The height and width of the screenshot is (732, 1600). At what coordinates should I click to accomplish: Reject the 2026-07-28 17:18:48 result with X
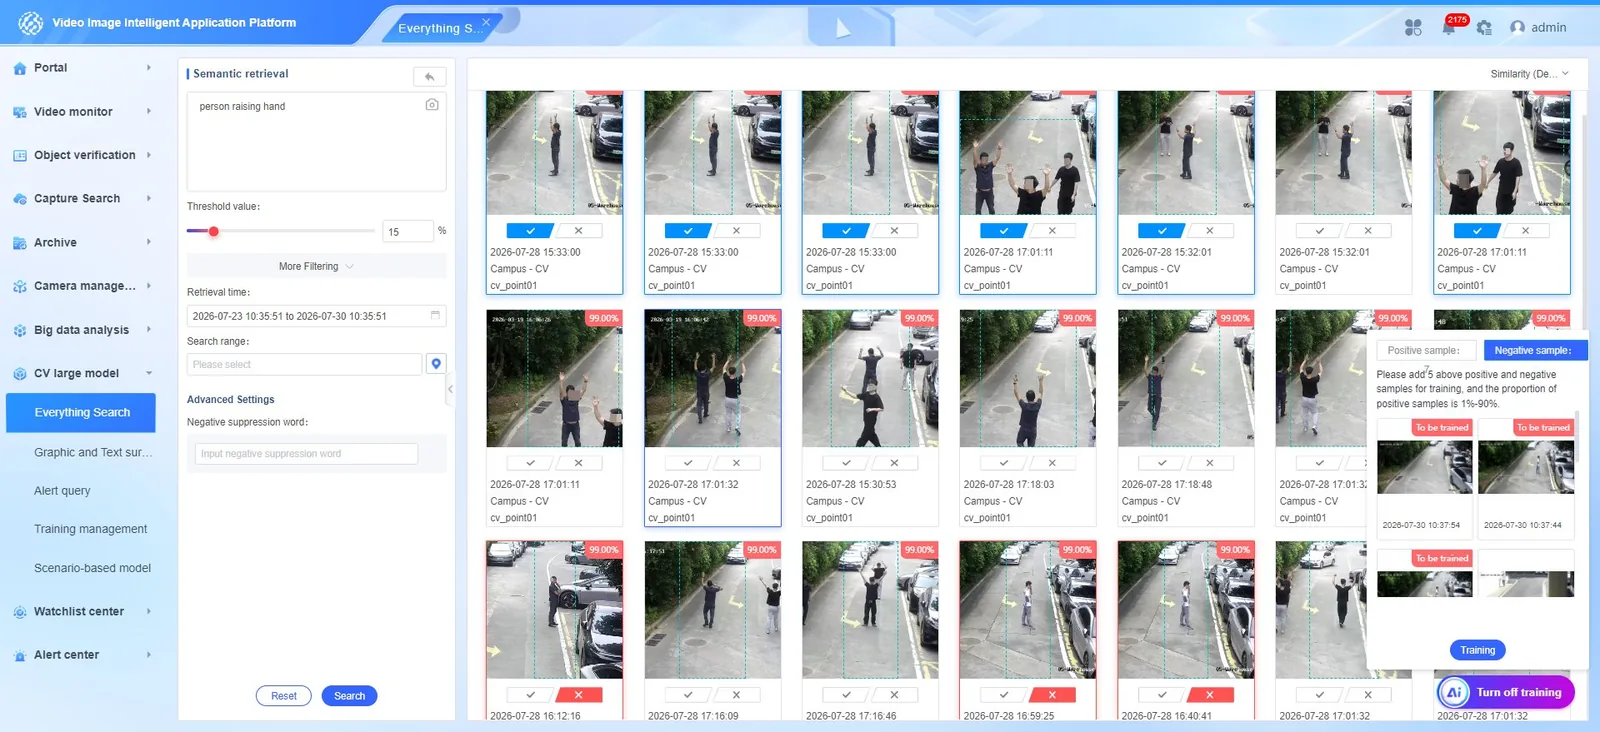[x=1210, y=463]
